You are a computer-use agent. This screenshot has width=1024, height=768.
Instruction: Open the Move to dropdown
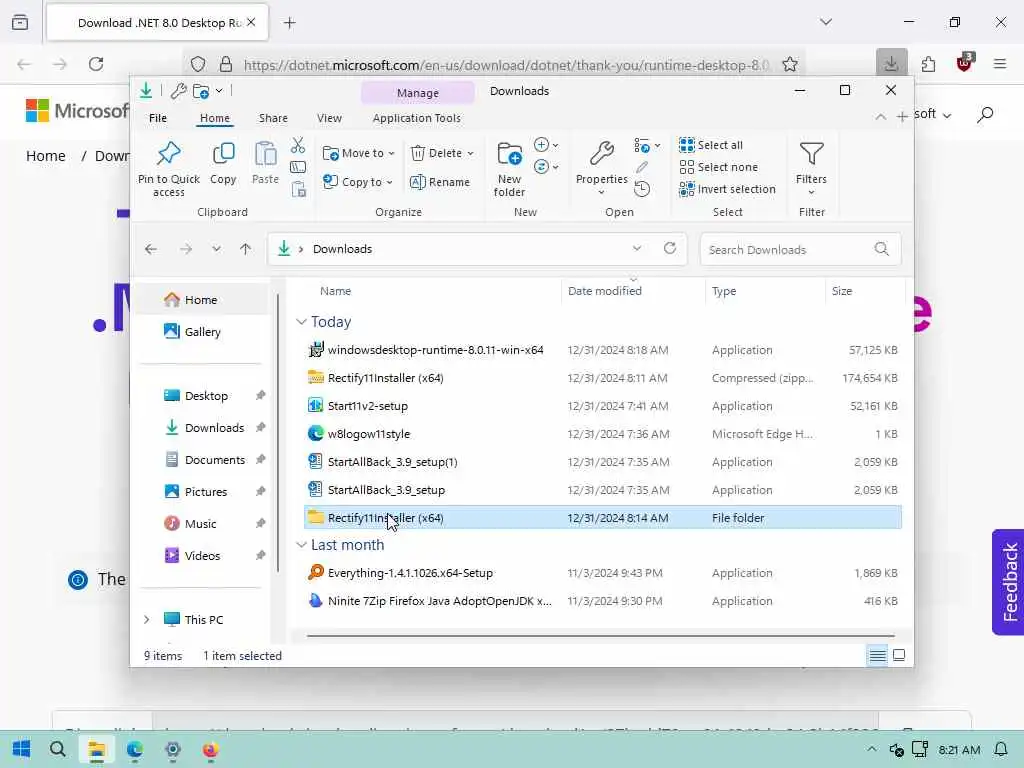click(359, 153)
